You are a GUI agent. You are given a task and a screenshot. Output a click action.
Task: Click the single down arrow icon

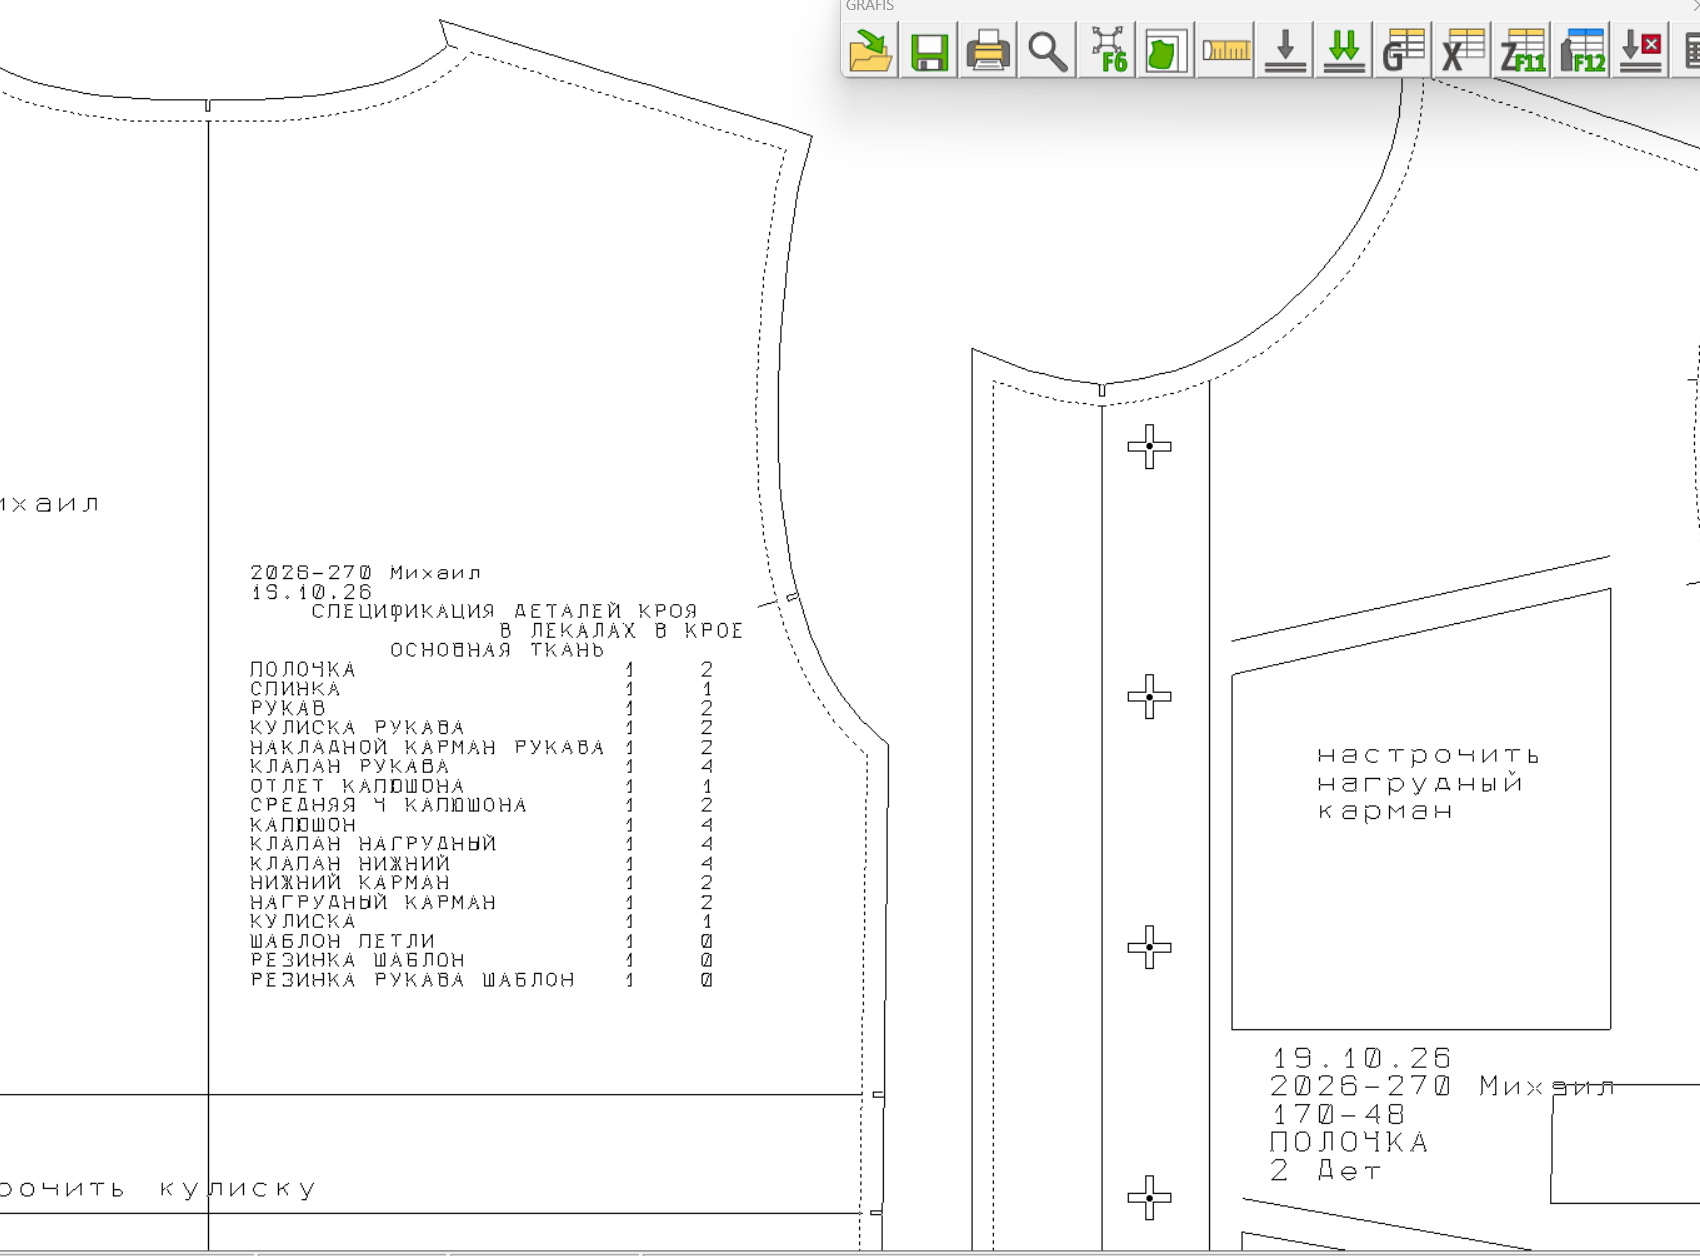(x=1285, y=50)
